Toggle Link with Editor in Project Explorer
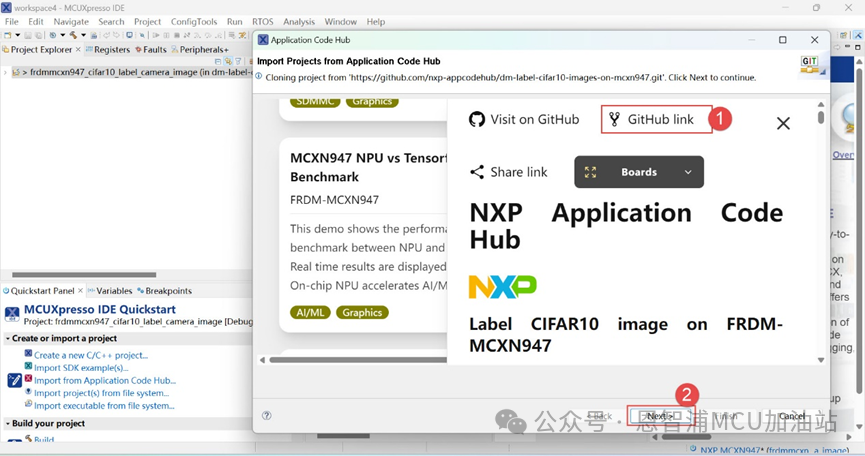Viewport: 865px width, 456px height. pos(228,62)
